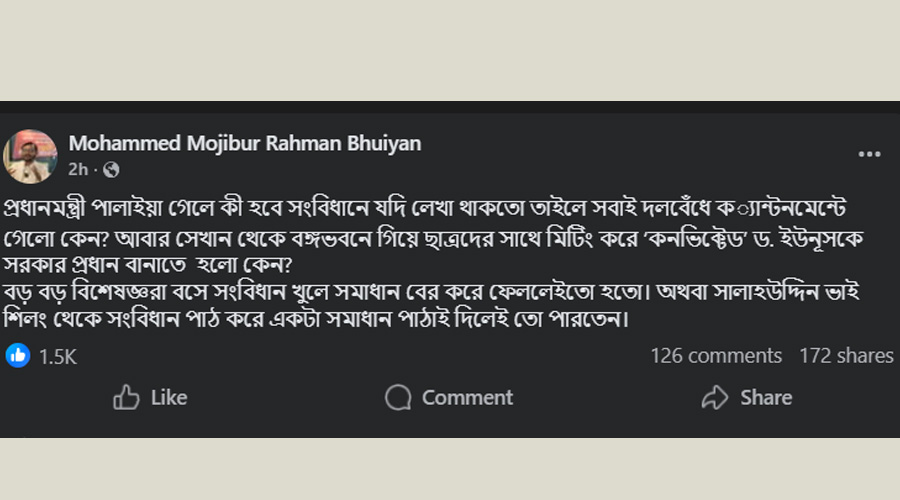View who reacted via 1.5K count

pos(58,356)
